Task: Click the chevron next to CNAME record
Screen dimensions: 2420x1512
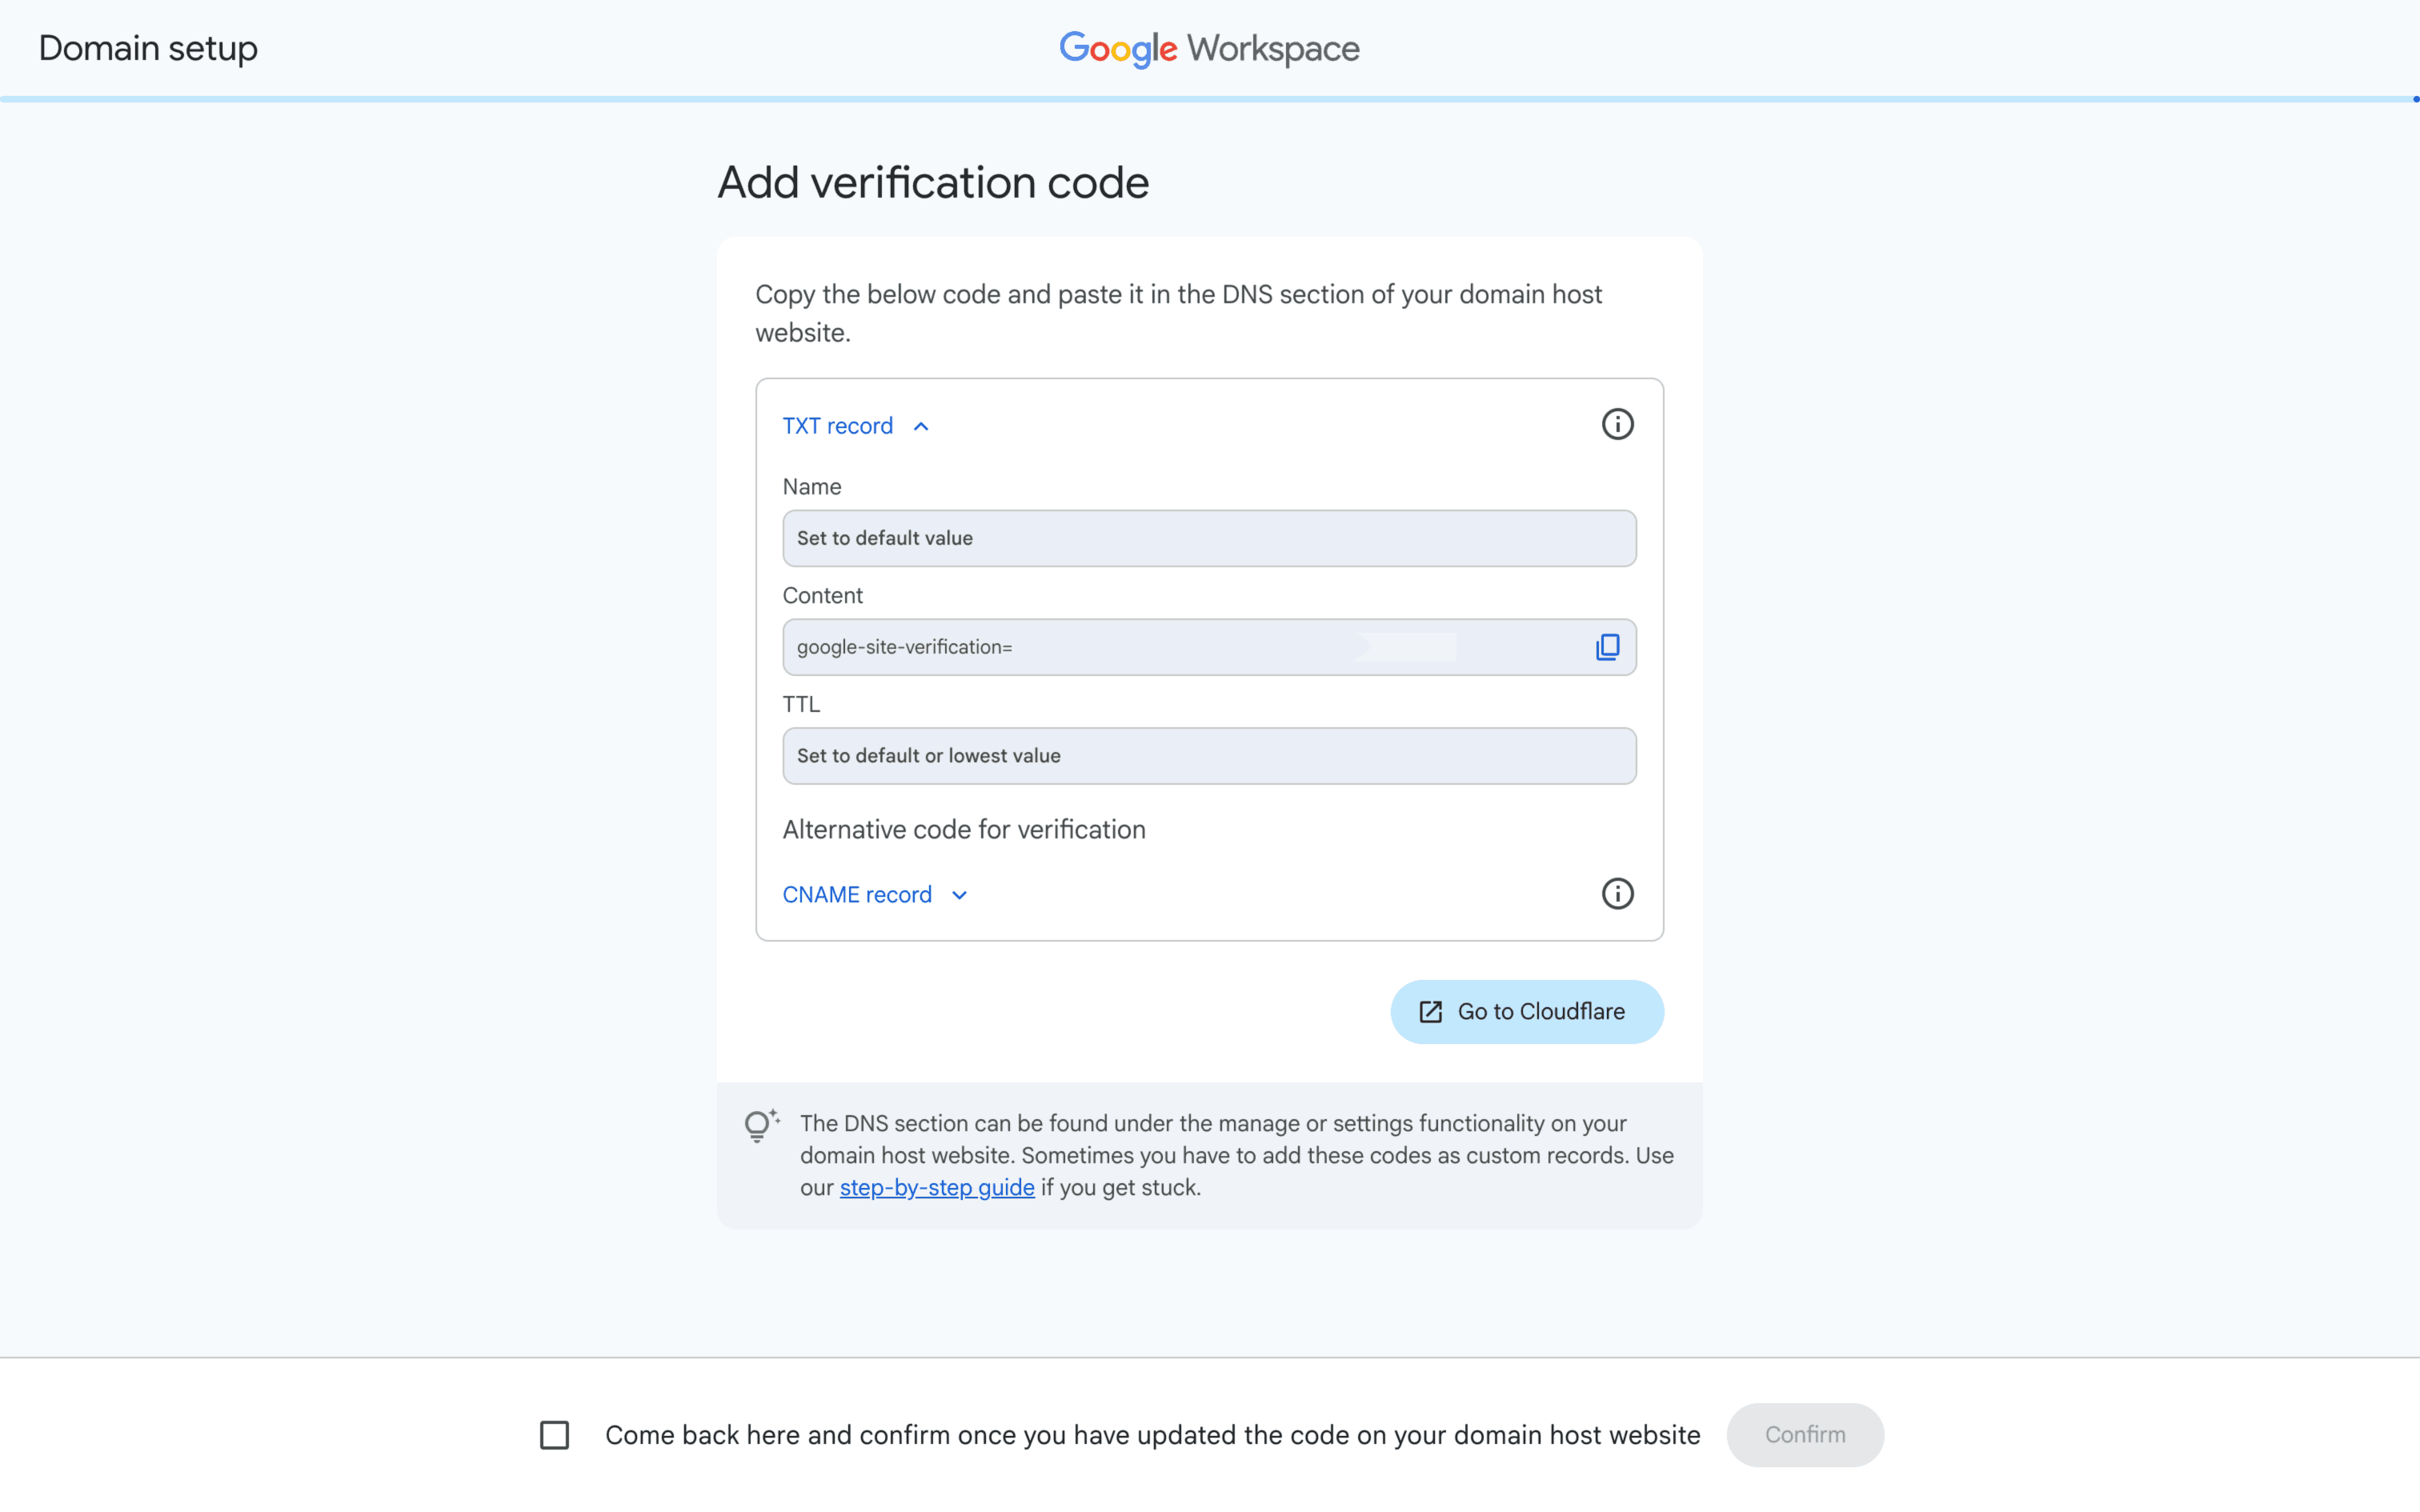Action: [958, 894]
